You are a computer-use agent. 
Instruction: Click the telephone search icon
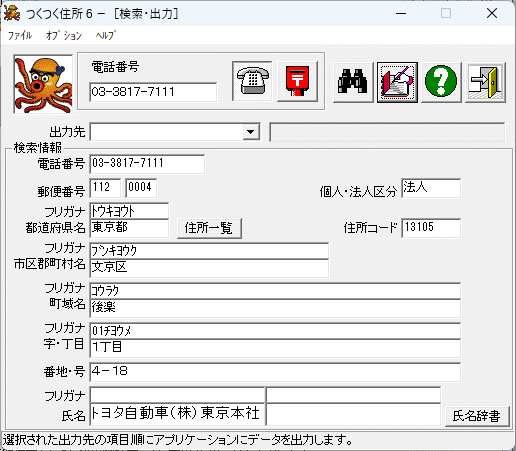(252, 81)
